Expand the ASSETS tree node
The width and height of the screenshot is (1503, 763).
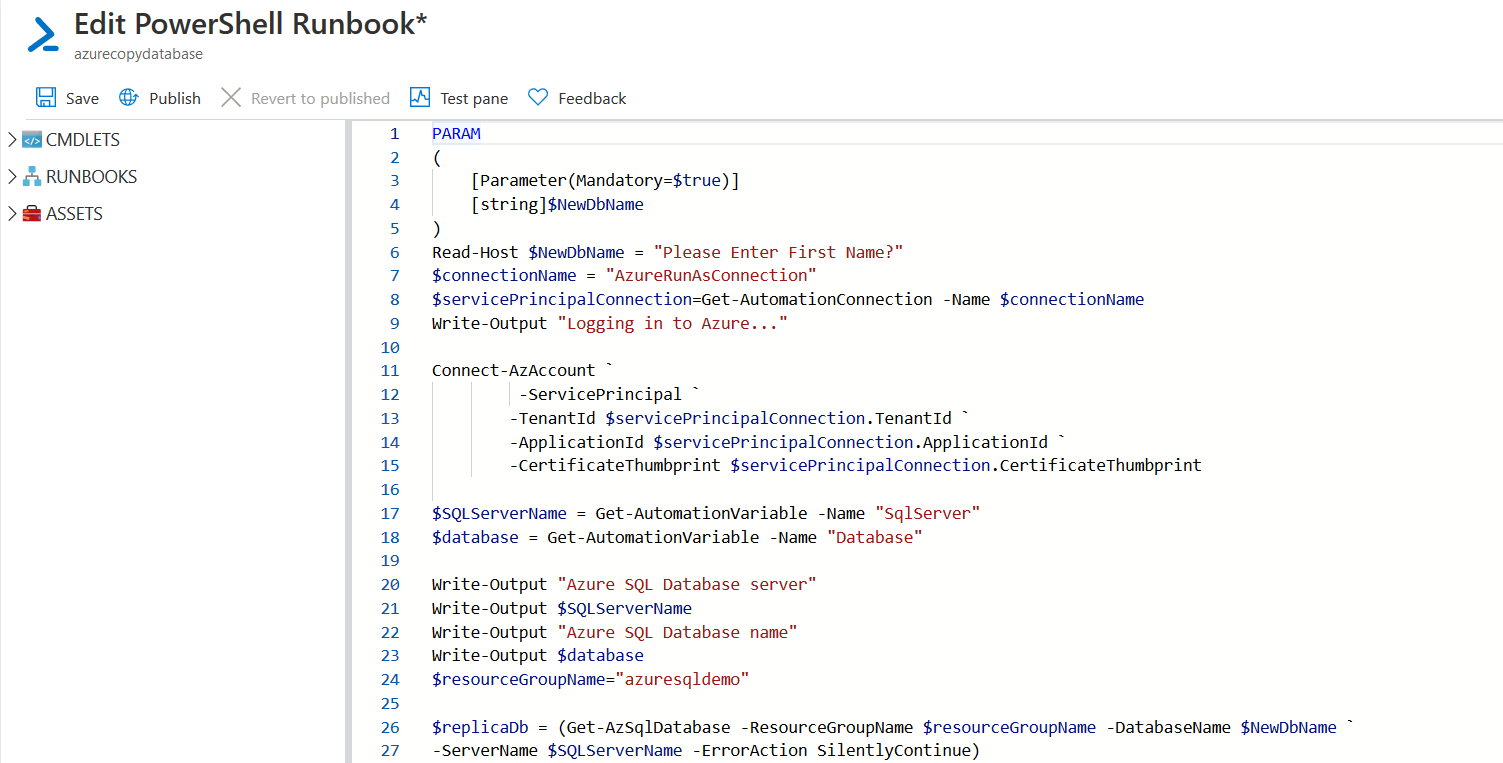(x=12, y=214)
